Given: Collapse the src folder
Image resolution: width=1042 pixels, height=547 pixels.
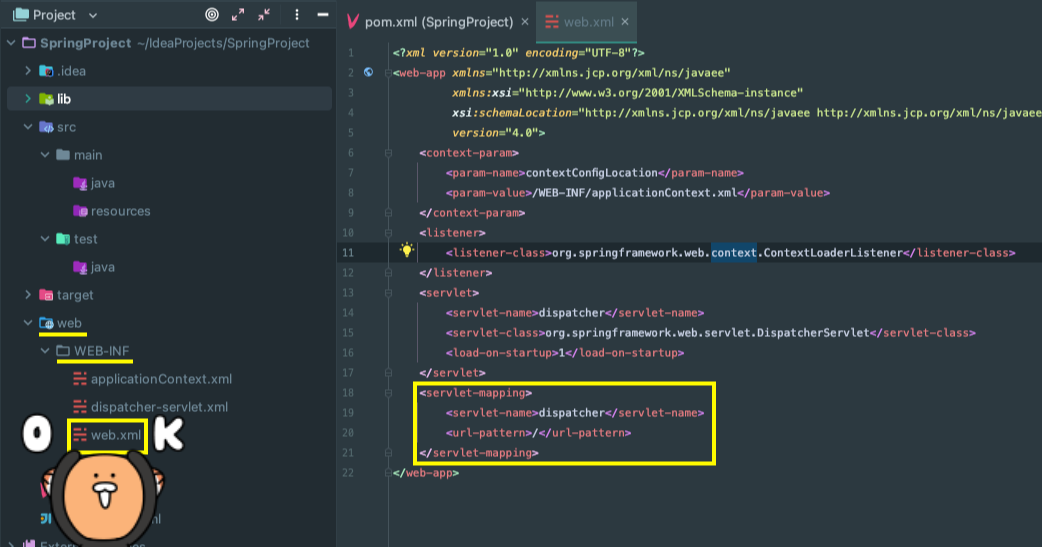Looking at the screenshot, I should (28, 127).
